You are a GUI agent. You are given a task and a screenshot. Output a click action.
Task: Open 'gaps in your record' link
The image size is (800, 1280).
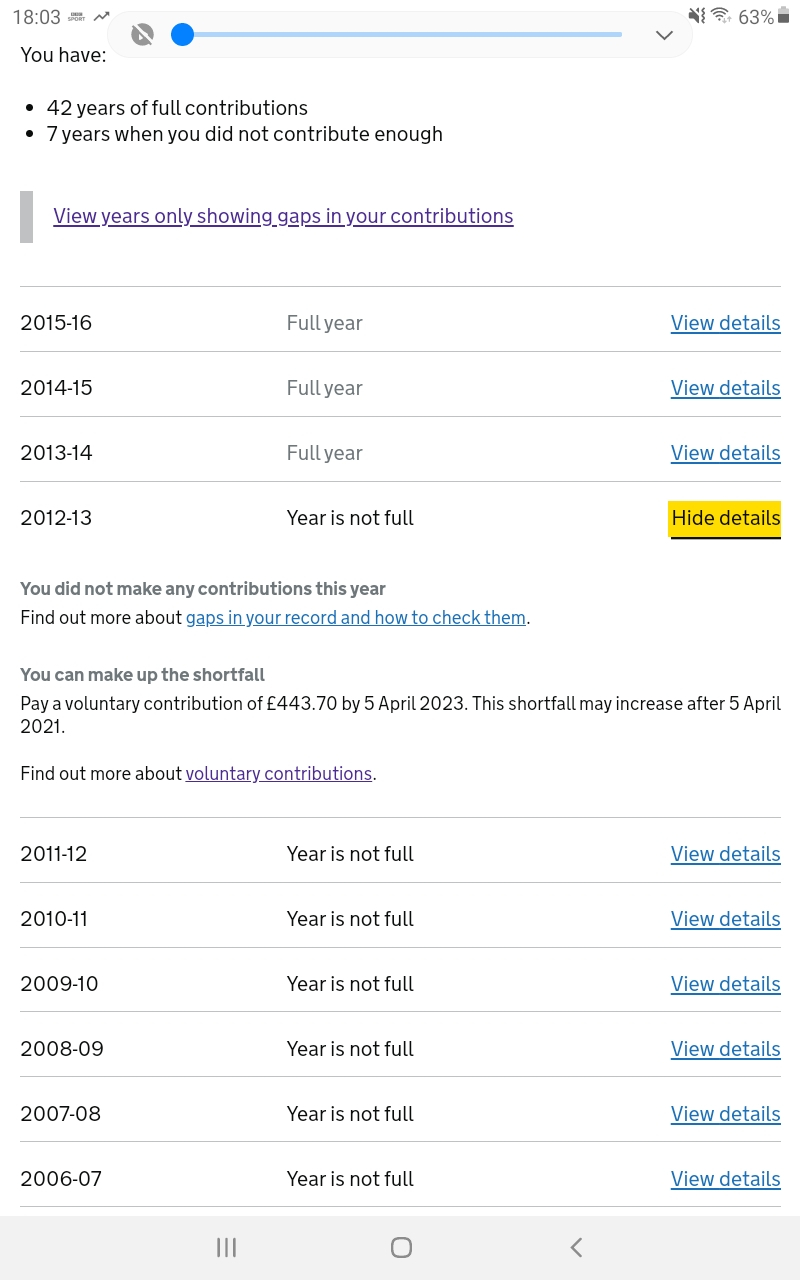(x=355, y=618)
